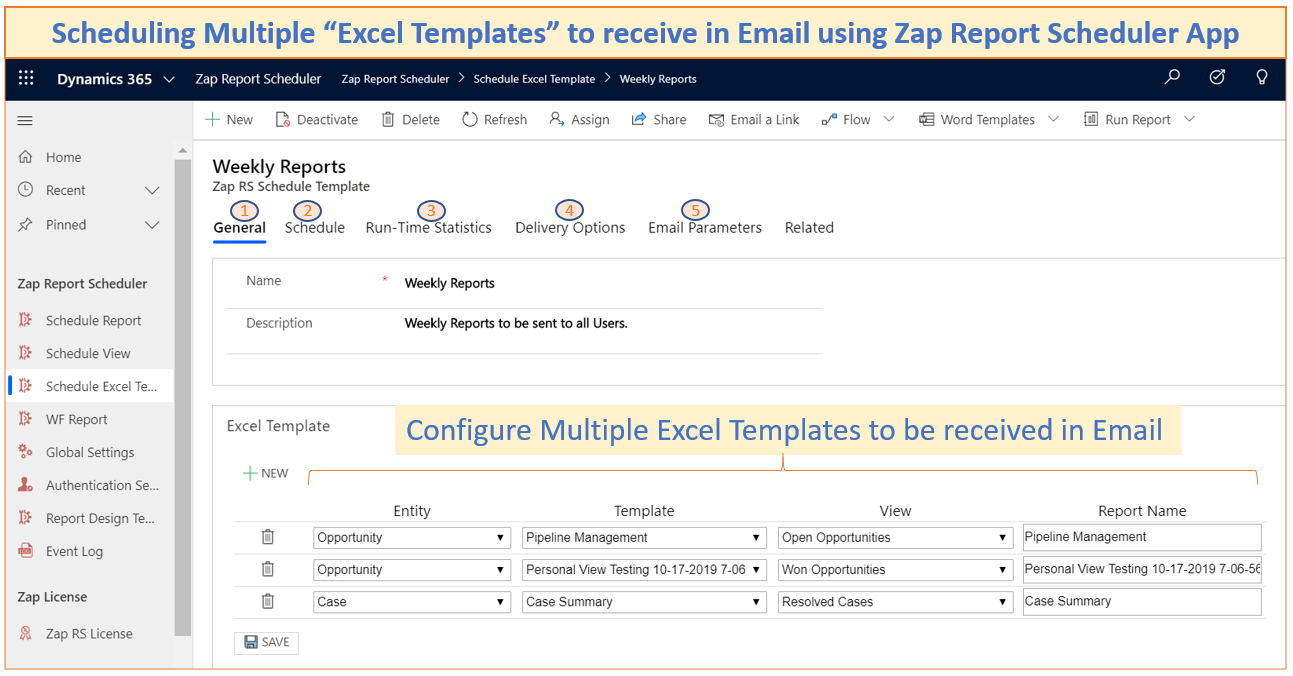Click Refresh in command bar
The image size is (1293, 676).
coord(494,119)
